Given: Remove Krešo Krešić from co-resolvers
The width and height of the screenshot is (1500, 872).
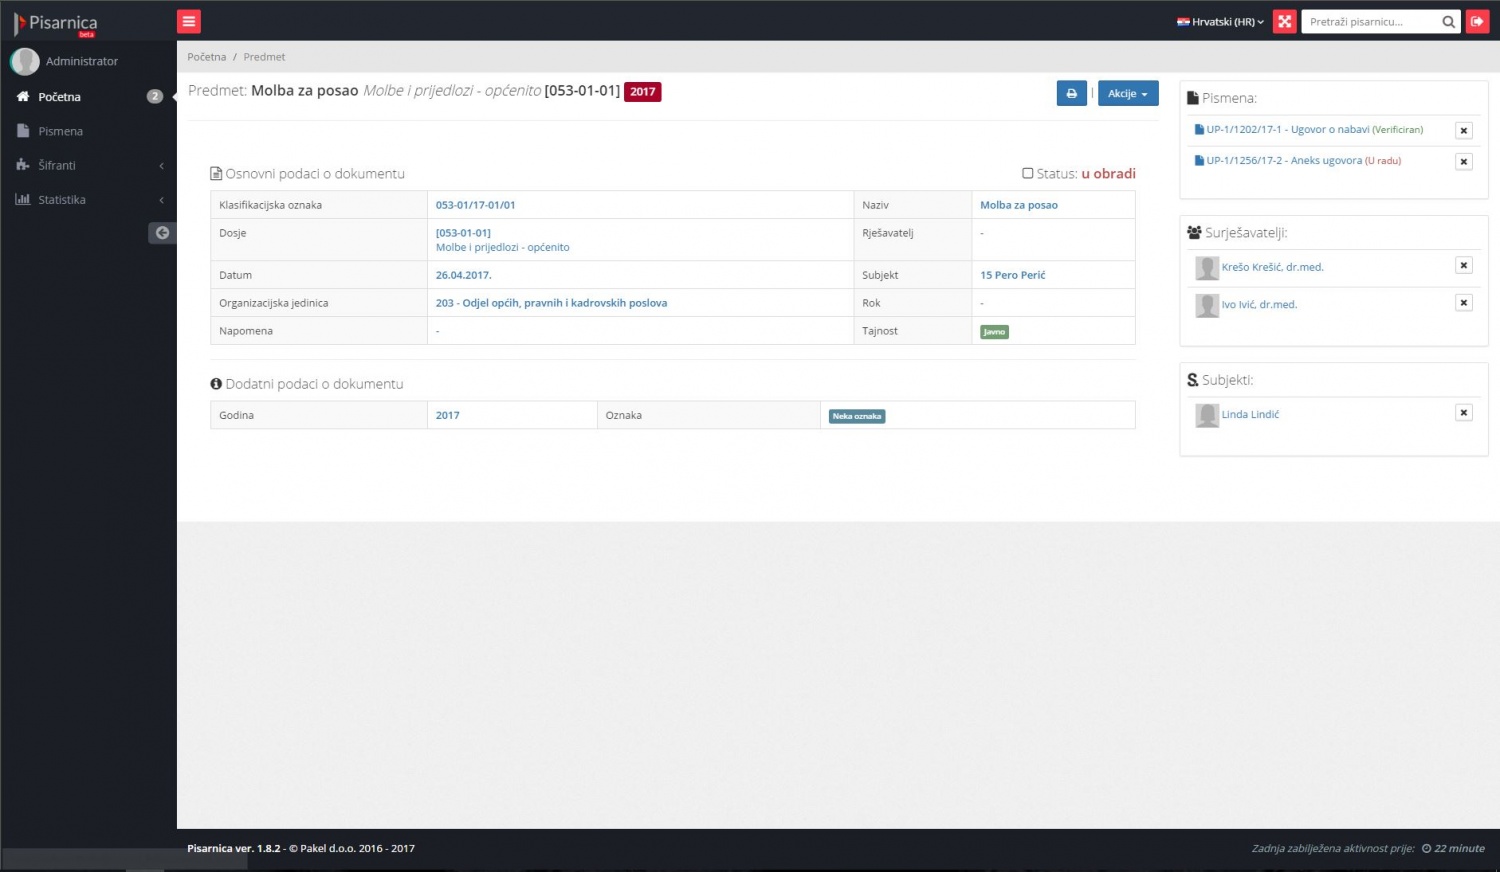Looking at the screenshot, I should pos(1464,265).
